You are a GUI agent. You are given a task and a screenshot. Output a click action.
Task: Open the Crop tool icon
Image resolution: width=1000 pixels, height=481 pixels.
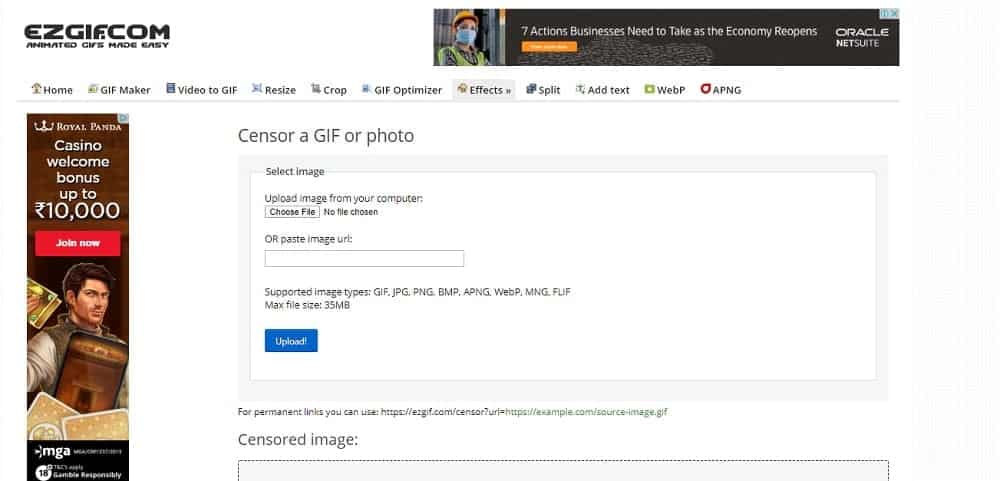pos(316,89)
